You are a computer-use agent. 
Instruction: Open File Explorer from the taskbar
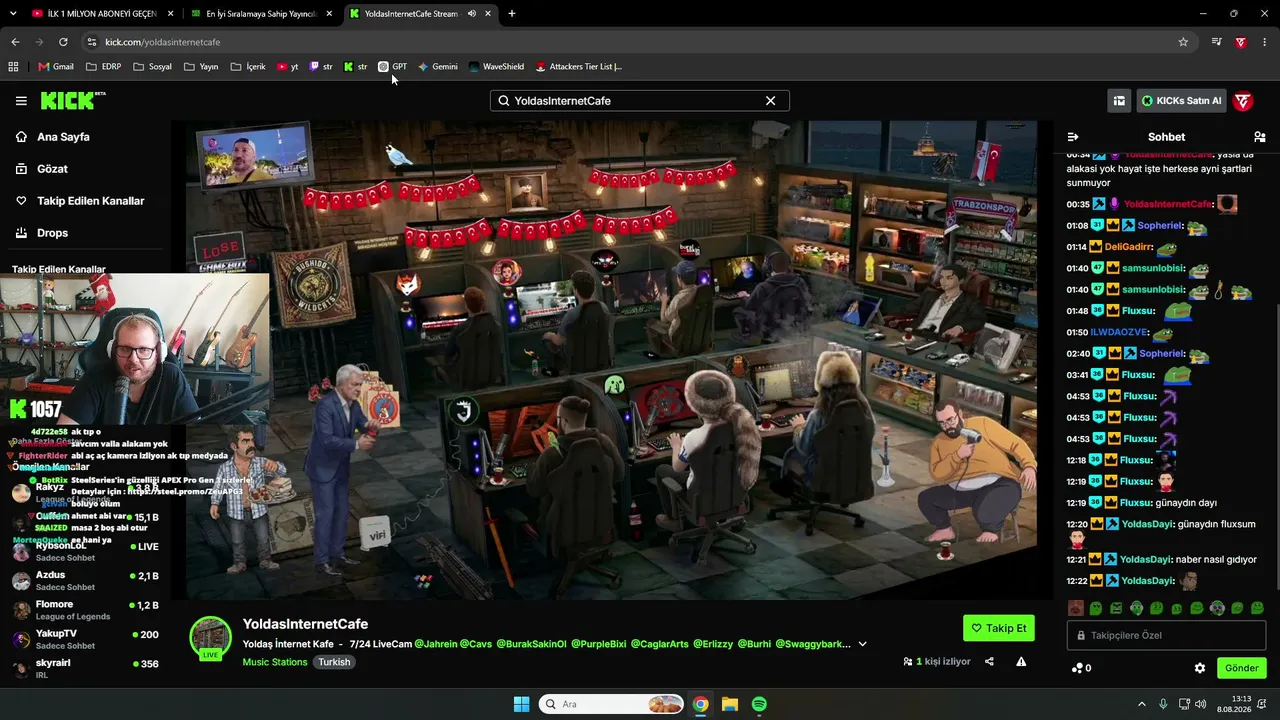pyautogui.click(x=730, y=704)
